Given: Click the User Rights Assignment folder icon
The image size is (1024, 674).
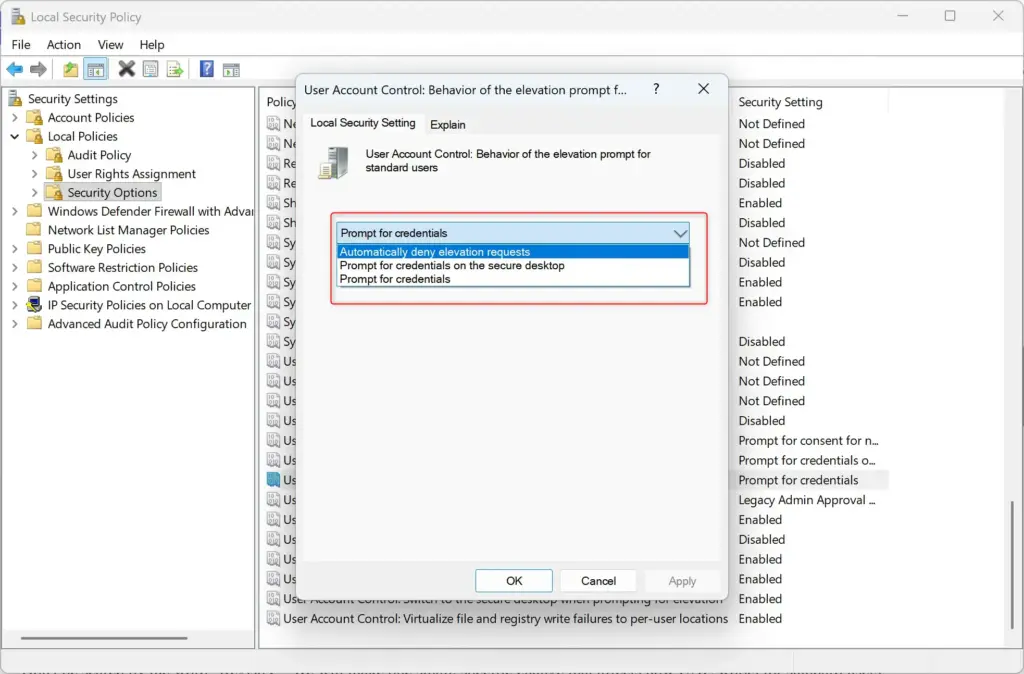Looking at the screenshot, I should 54,174.
